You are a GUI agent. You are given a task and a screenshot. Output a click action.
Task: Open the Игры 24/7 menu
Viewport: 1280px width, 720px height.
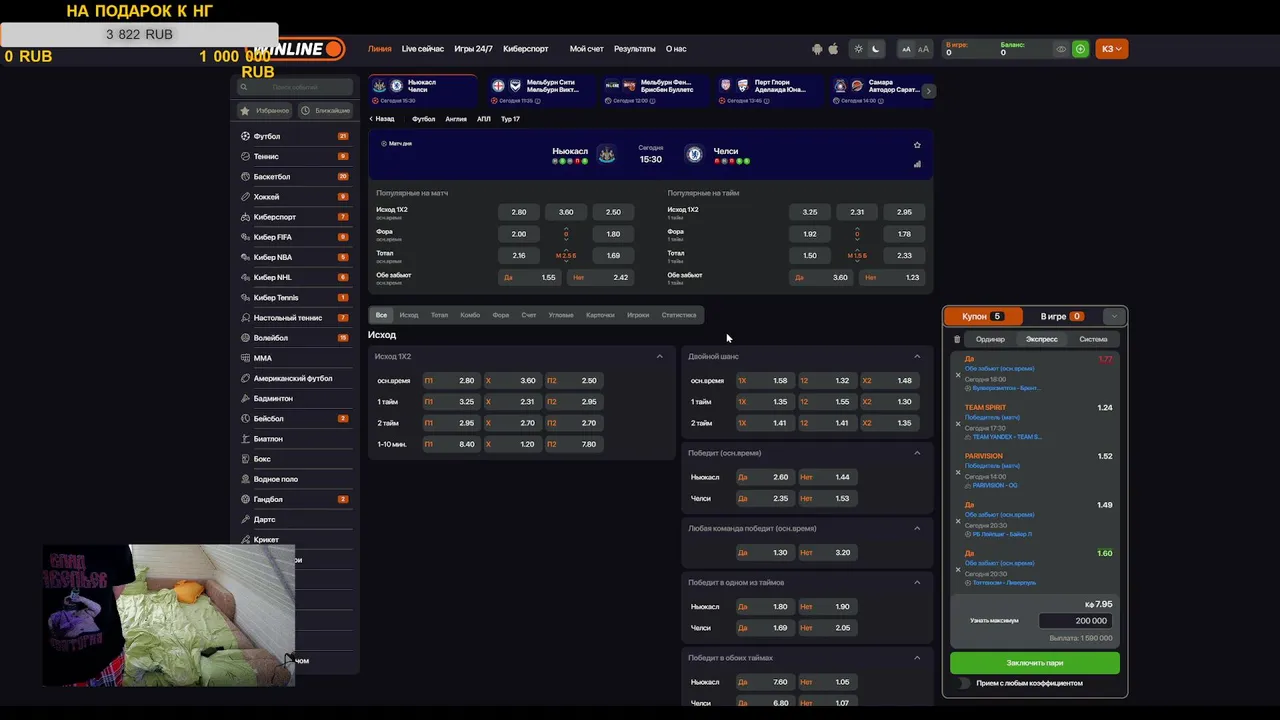pyautogui.click(x=473, y=49)
